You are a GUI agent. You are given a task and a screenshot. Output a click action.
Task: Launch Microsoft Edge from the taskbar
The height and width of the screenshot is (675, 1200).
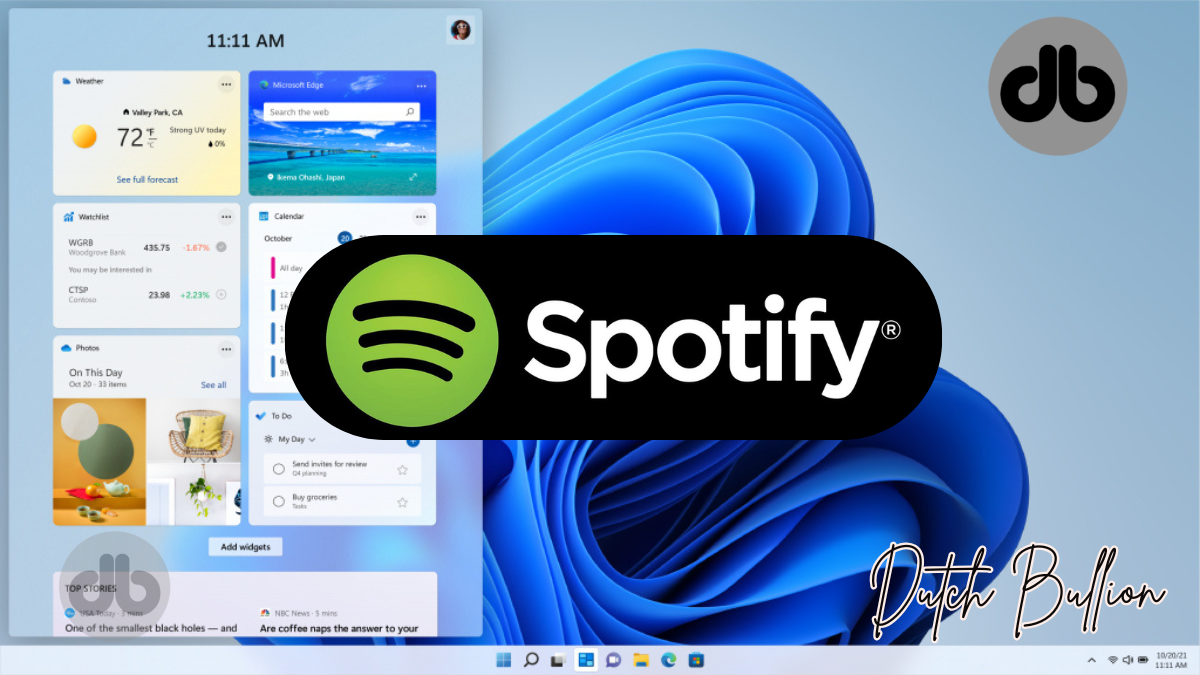(669, 660)
